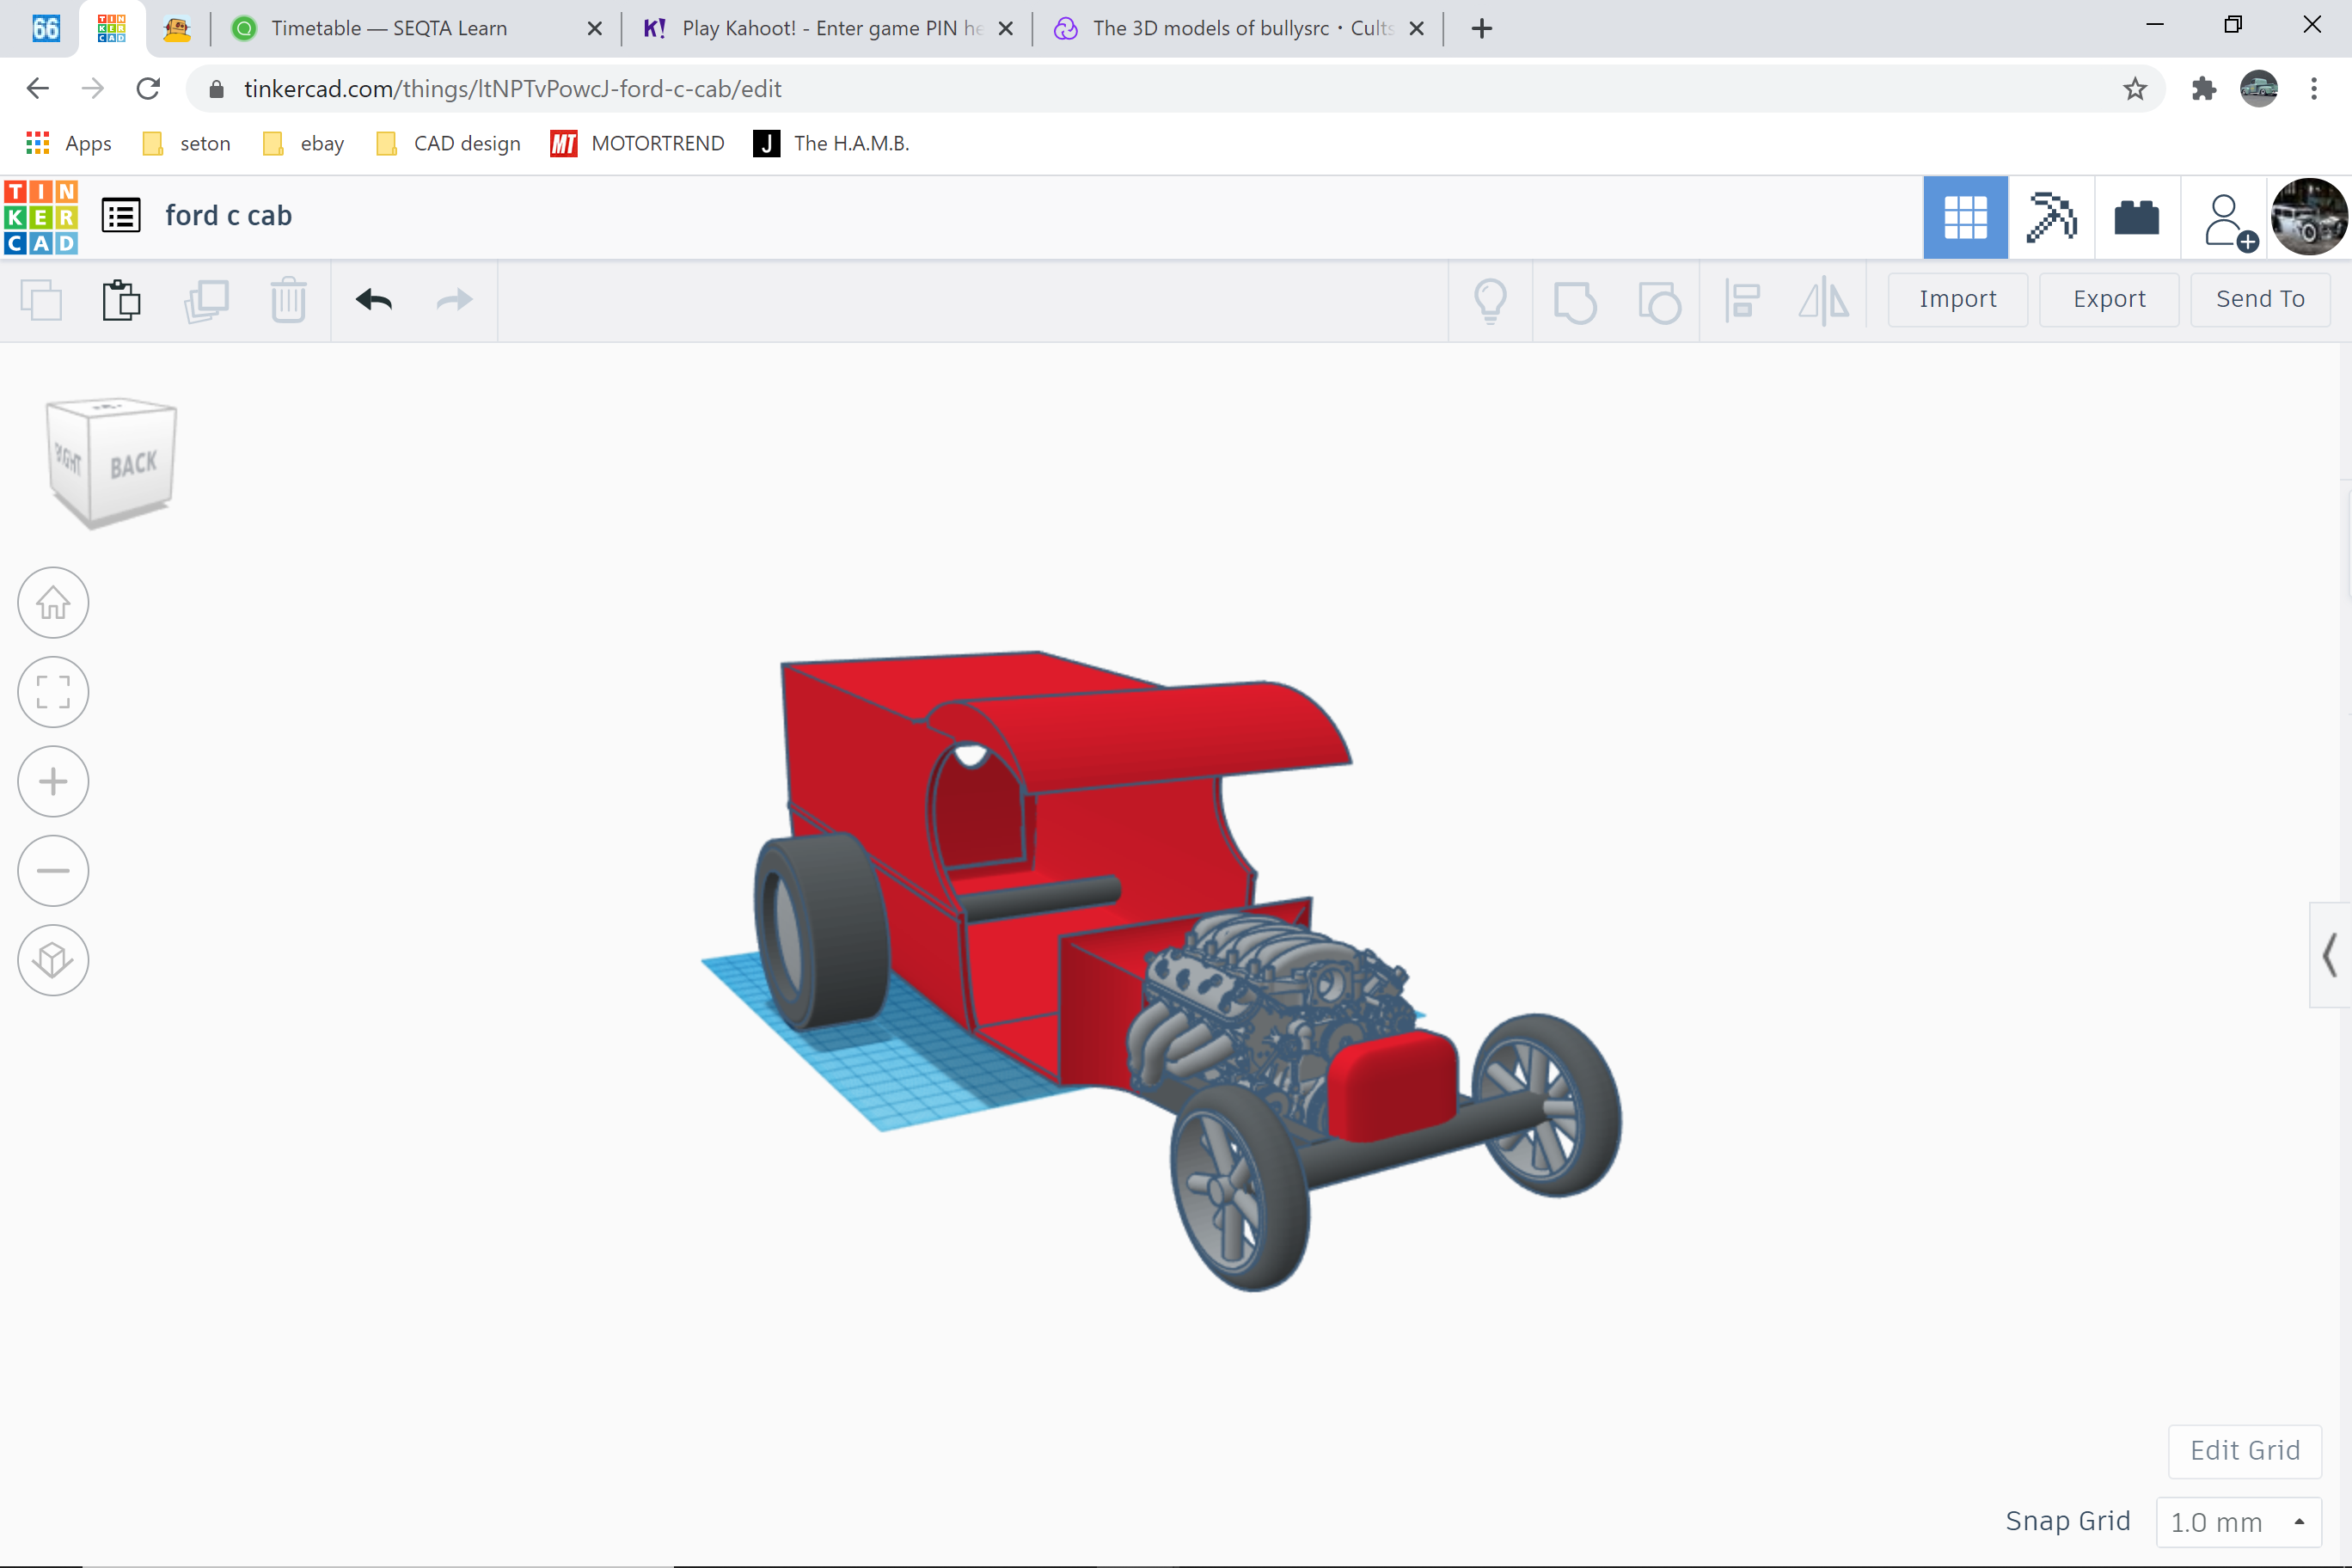2352x1568 pixels.
Task: Click the Align tool icon
Action: 1742,300
